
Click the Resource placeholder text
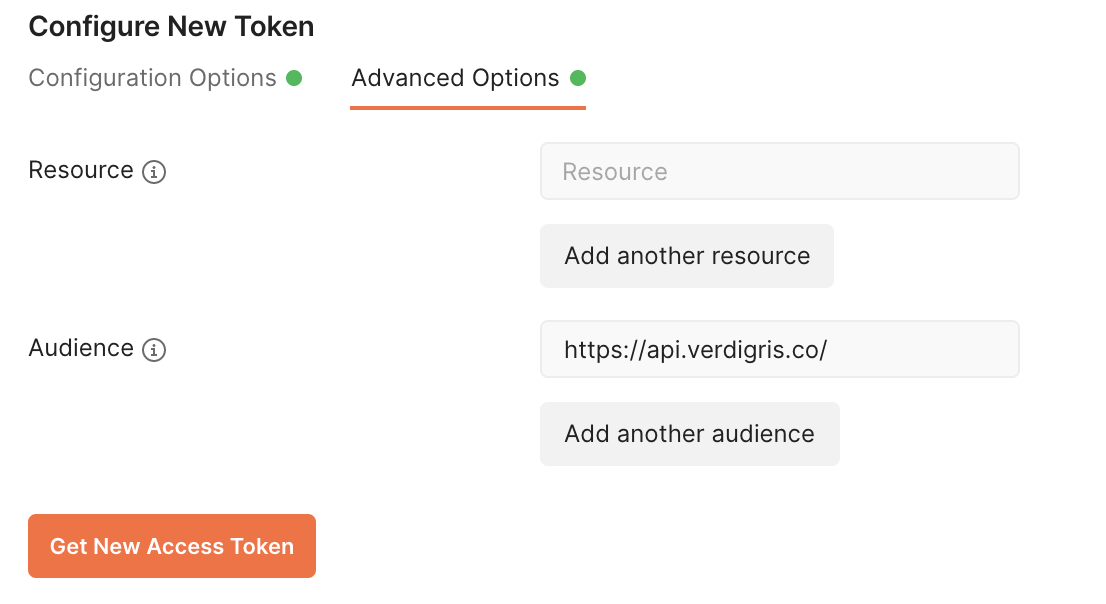tap(614, 171)
